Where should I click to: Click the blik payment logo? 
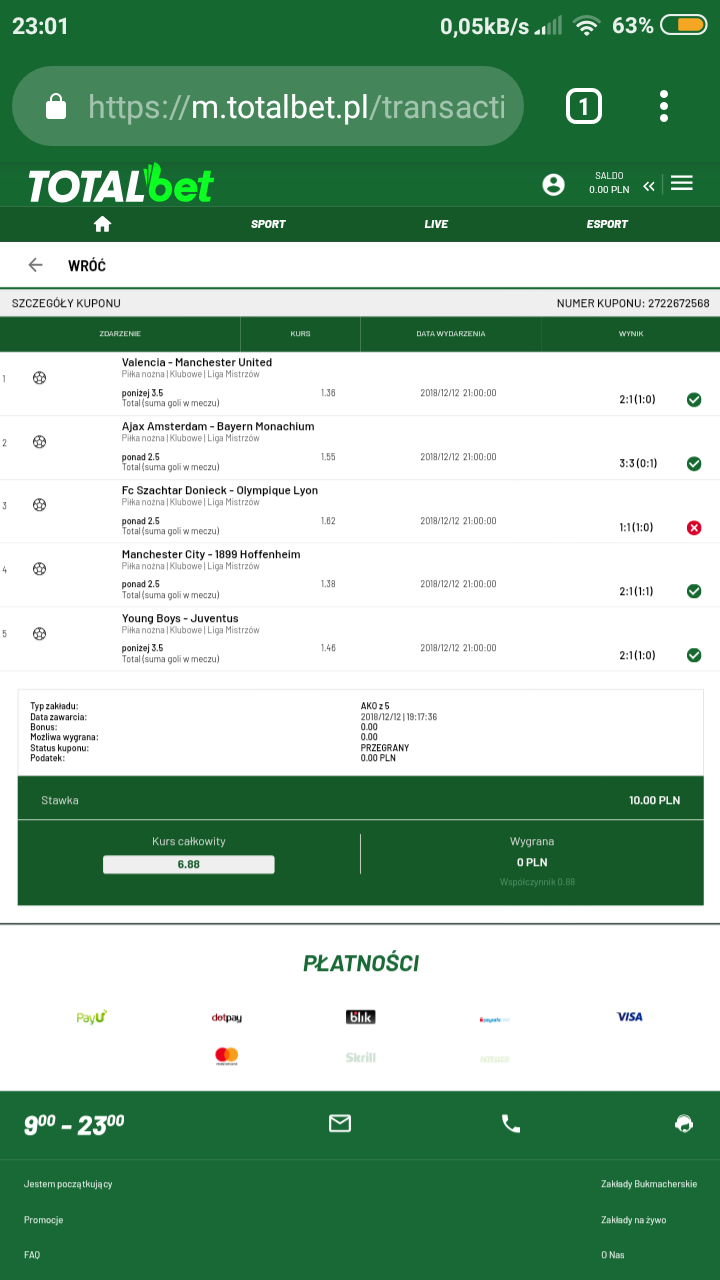point(361,1017)
